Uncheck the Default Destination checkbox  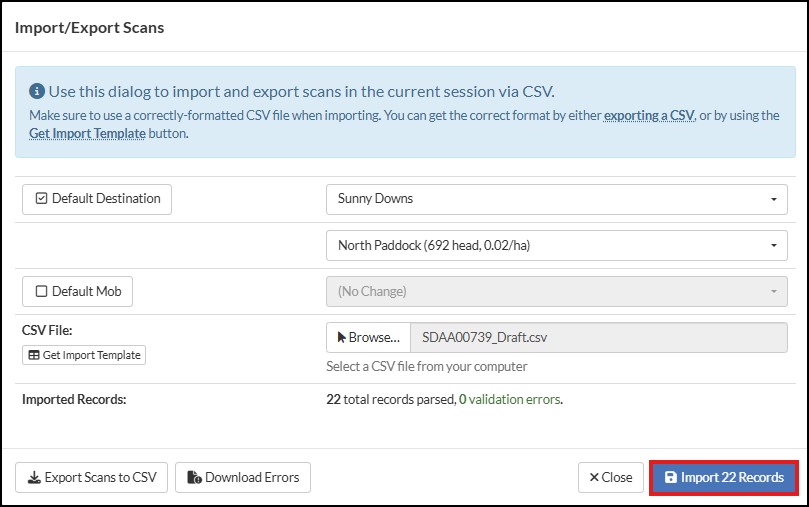(42, 199)
